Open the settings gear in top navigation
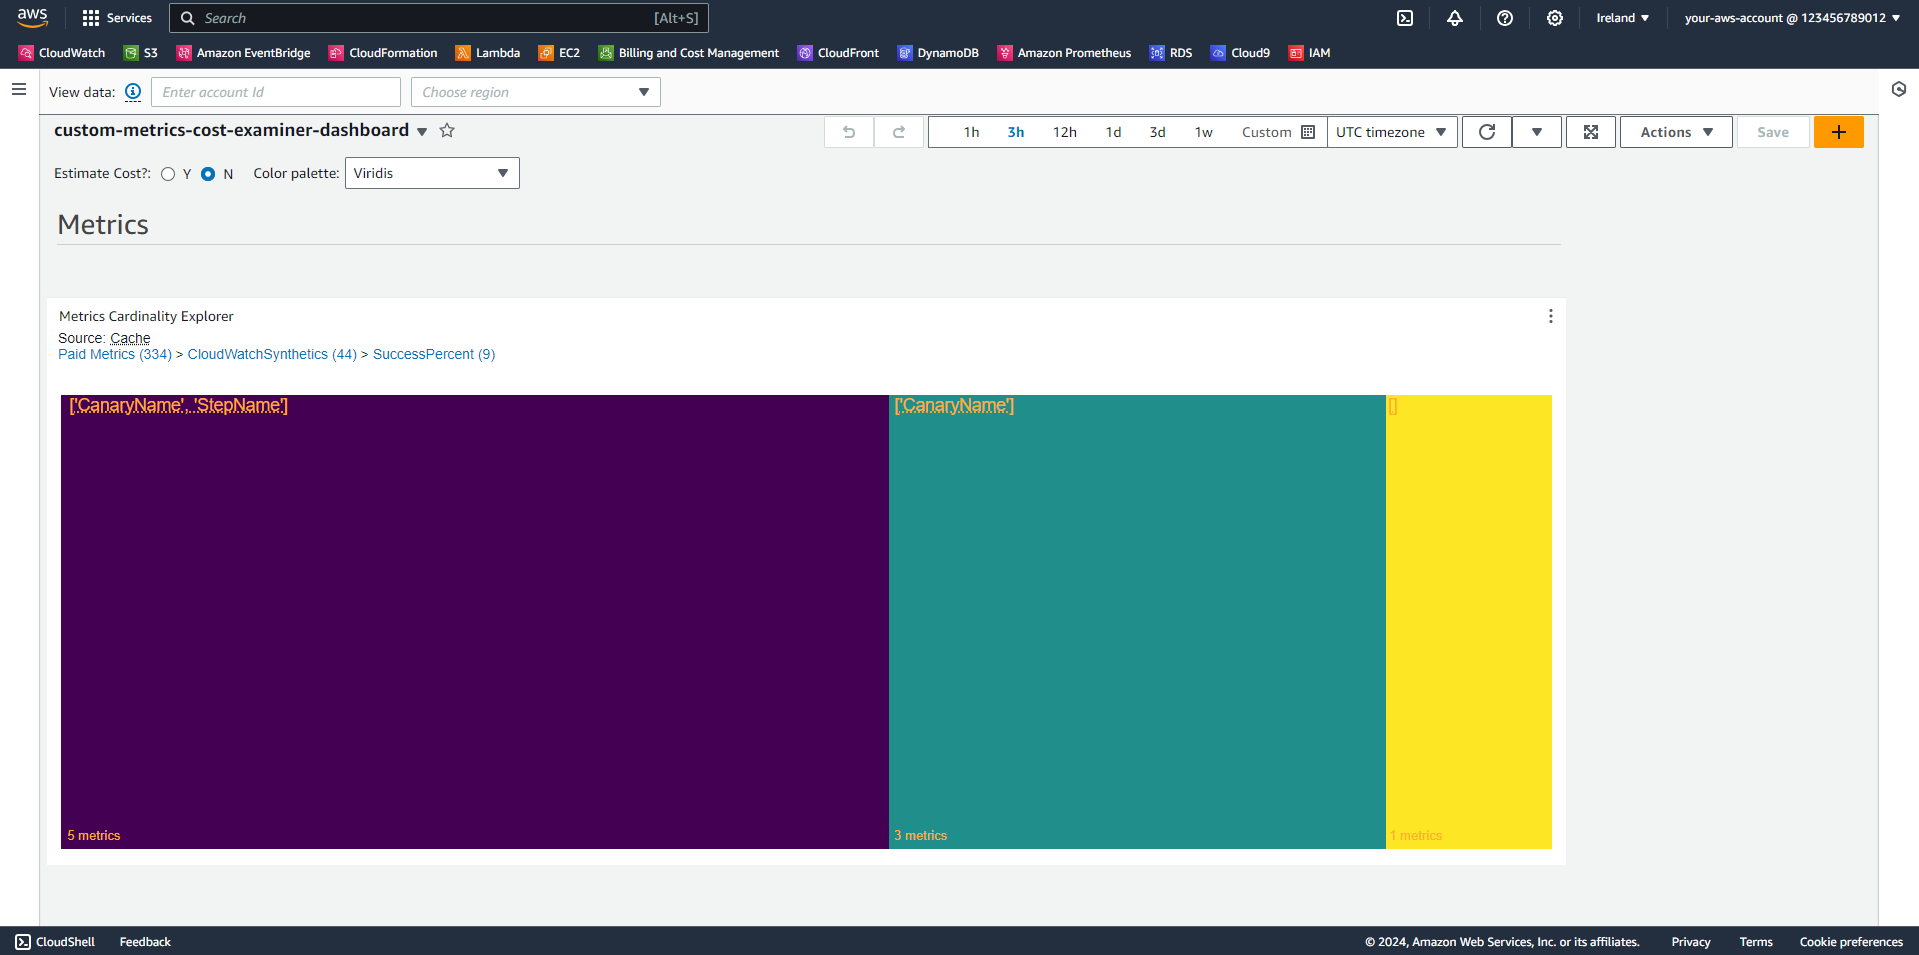Screen dimensions: 1919x955 pos(1554,18)
